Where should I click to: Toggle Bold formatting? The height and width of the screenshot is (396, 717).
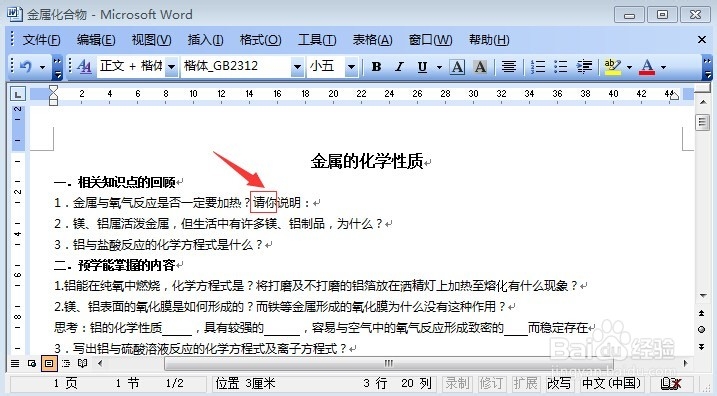click(x=376, y=67)
